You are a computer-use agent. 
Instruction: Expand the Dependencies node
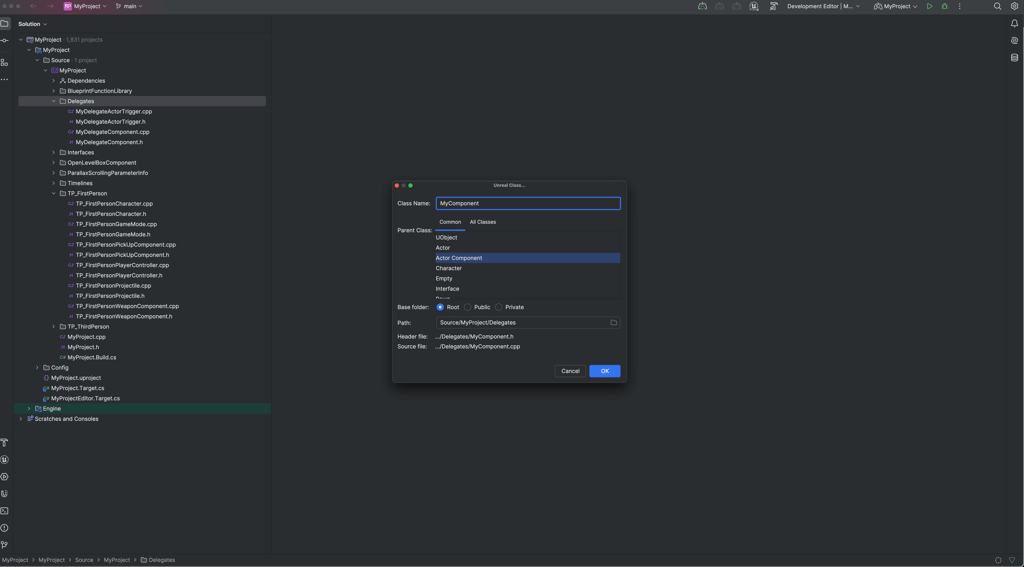click(x=54, y=81)
